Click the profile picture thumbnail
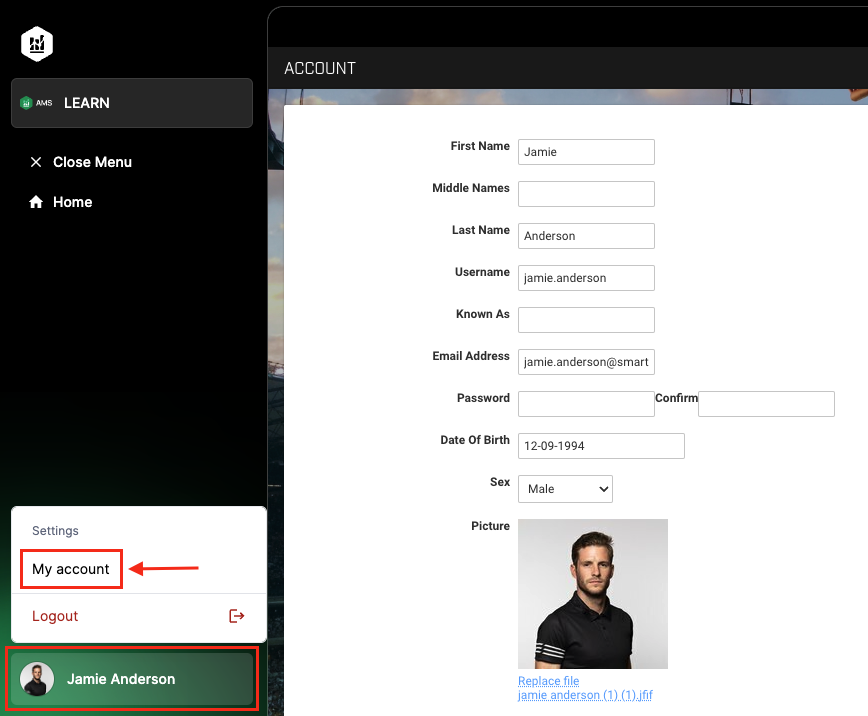This screenshot has width=868, height=716. pyautogui.click(x=592, y=593)
